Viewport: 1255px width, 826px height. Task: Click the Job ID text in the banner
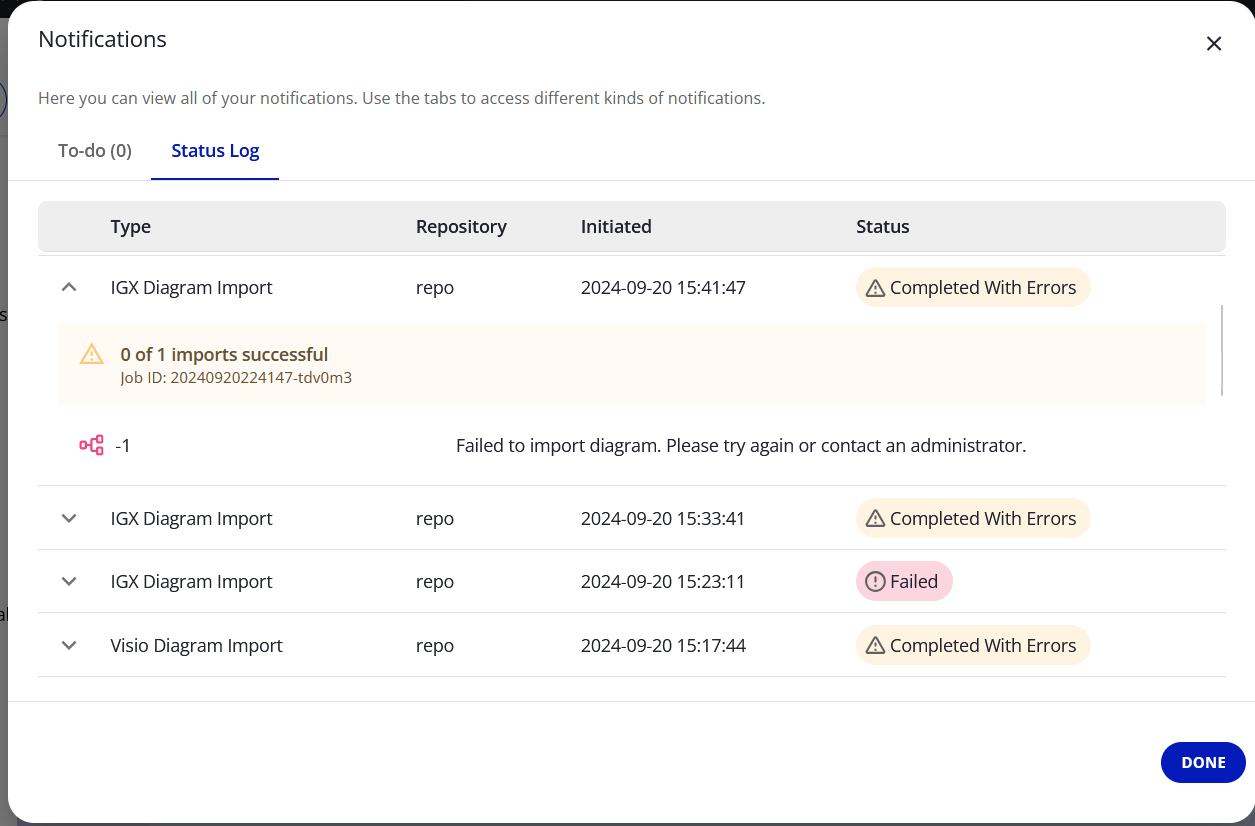click(236, 378)
